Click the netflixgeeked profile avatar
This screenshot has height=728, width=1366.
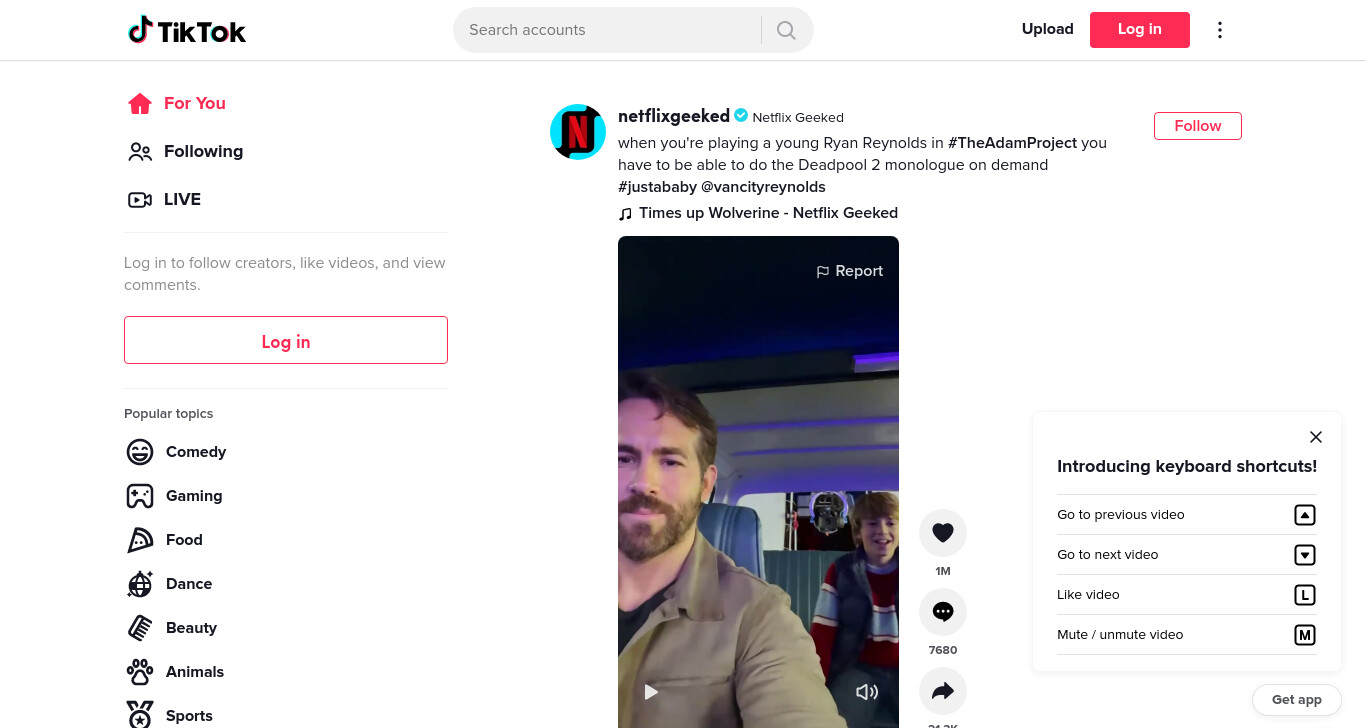(x=578, y=132)
